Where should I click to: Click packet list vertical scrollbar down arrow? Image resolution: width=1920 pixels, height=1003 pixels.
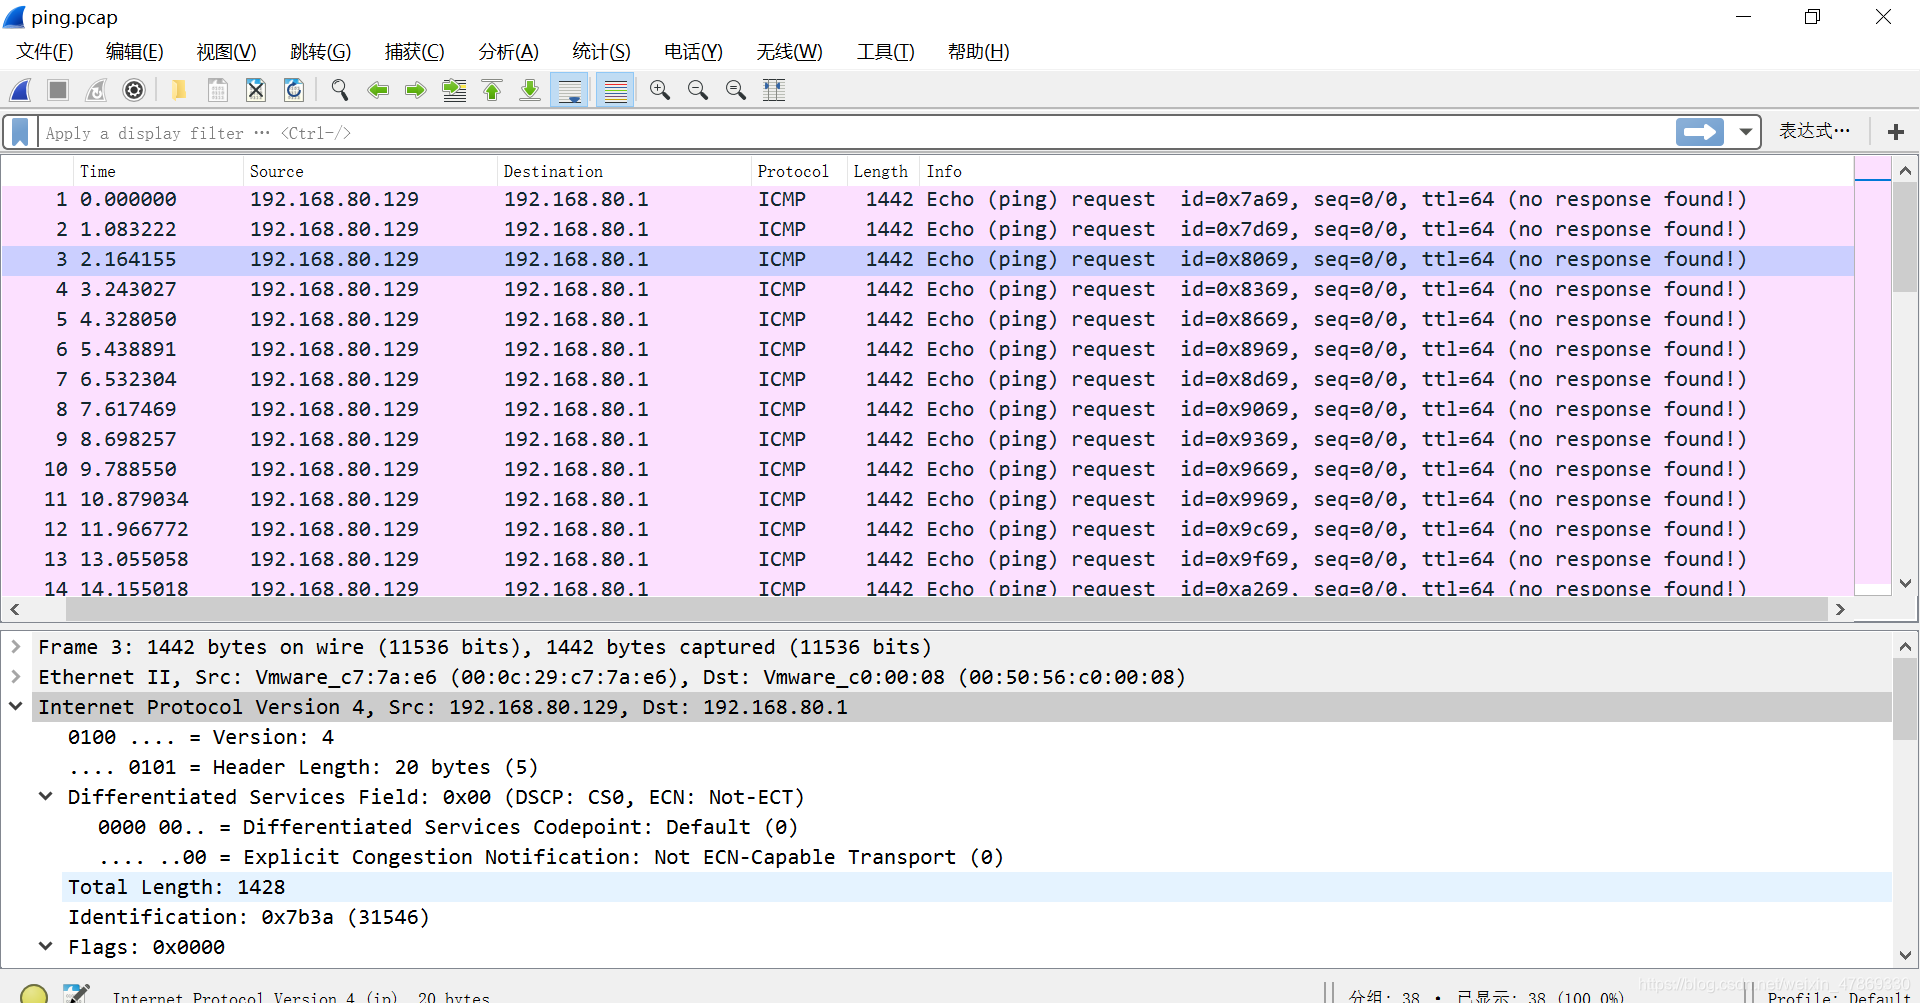(1905, 583)
